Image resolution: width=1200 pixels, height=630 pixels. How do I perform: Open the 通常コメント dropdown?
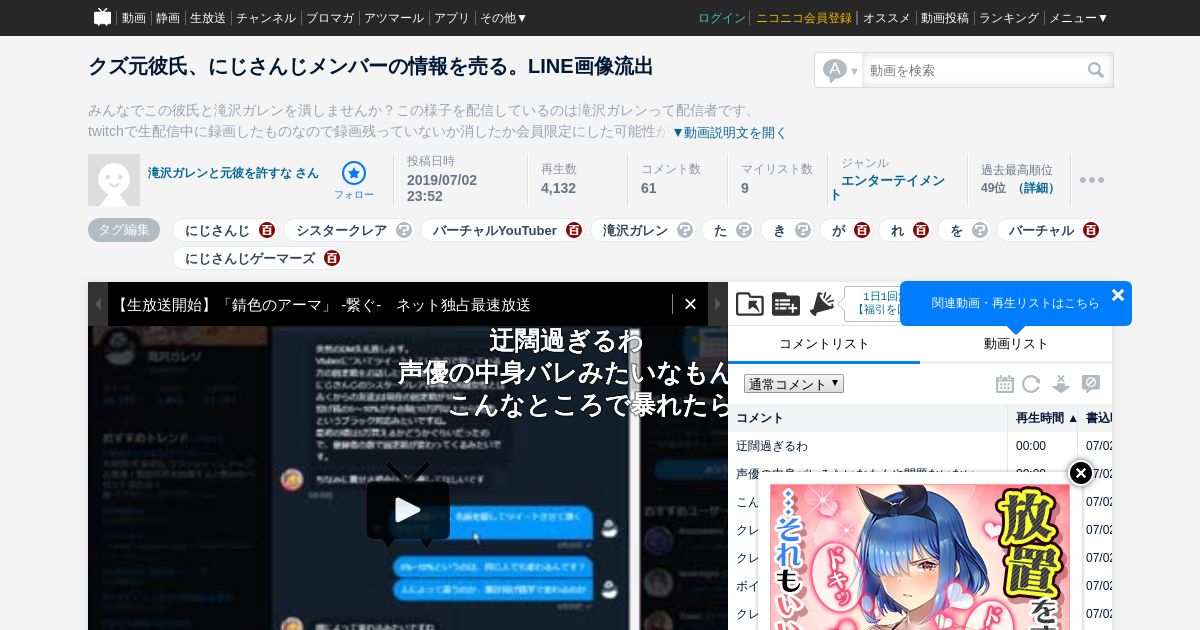[794, 384]
